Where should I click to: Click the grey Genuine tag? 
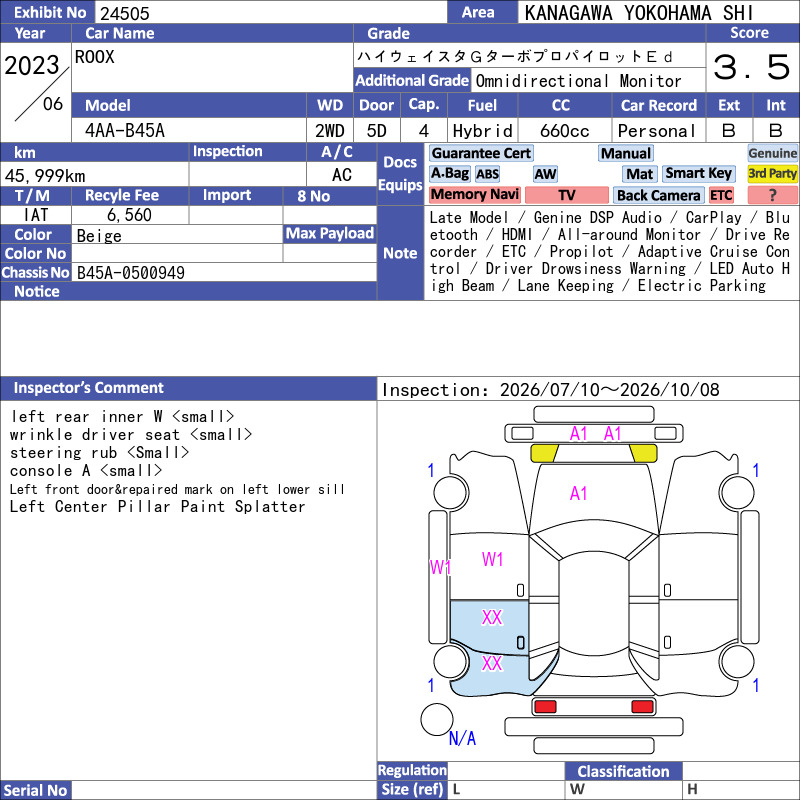[772, 153]
